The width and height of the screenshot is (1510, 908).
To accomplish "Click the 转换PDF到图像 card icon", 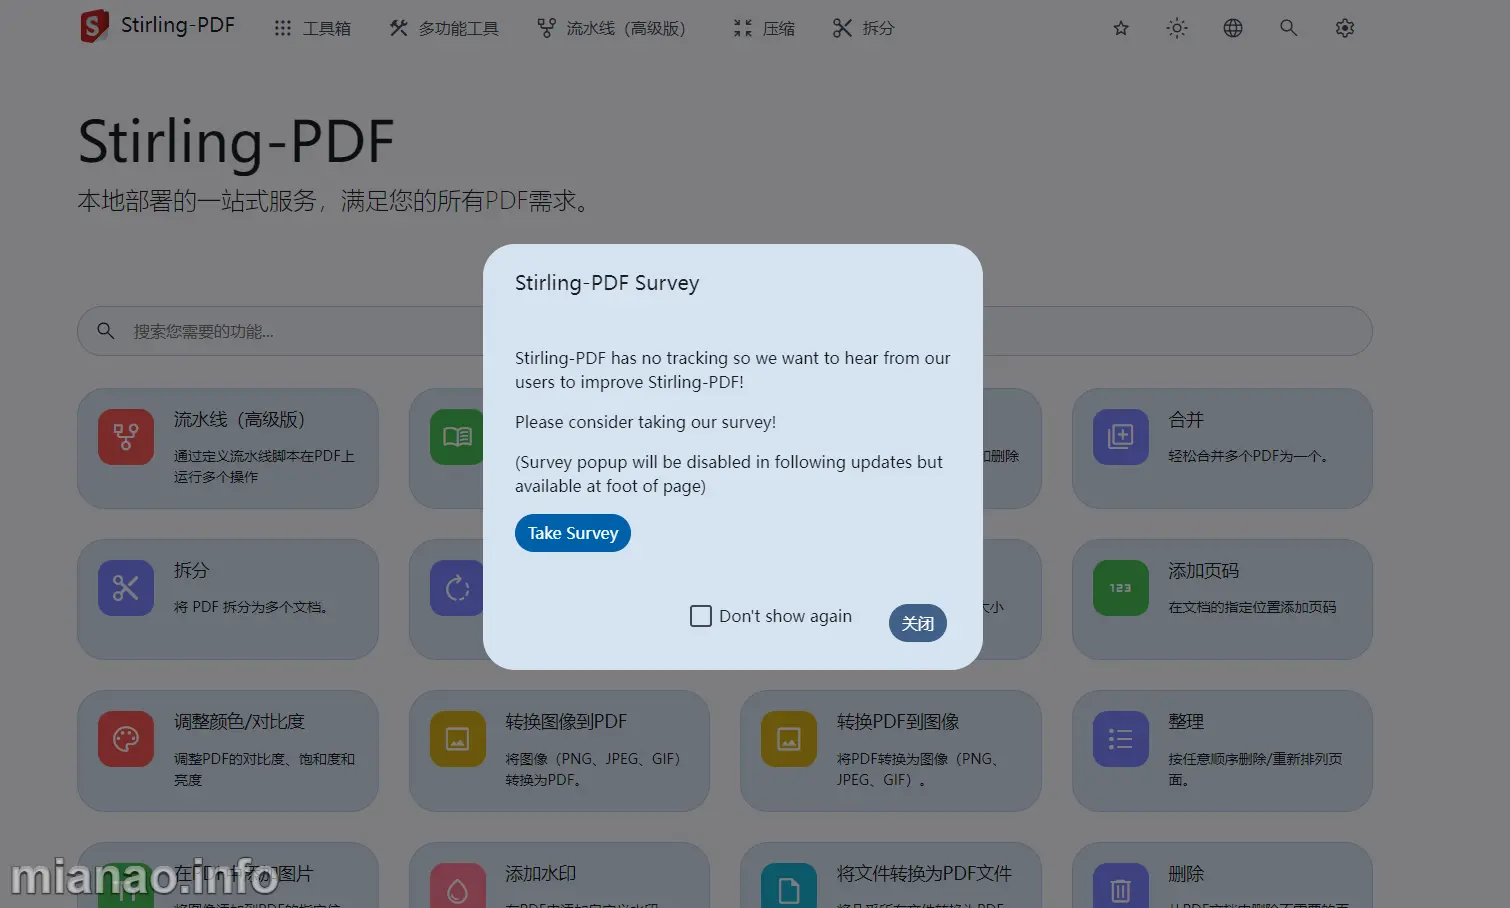I will click(789, 739).
